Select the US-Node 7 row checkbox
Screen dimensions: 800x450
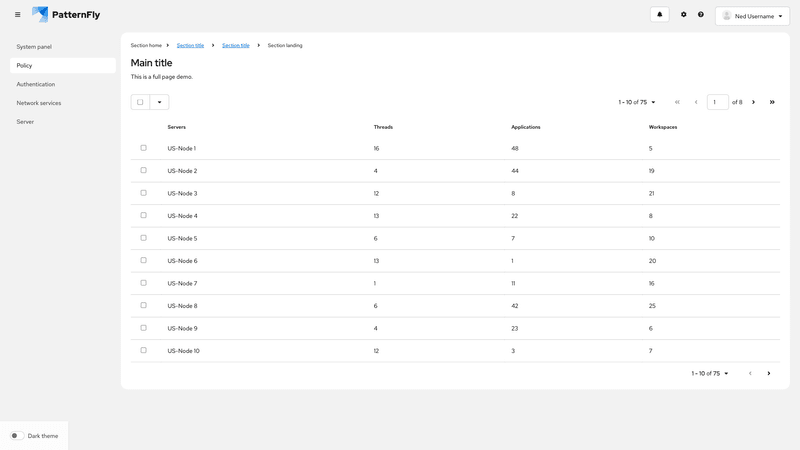click(143, 283)
